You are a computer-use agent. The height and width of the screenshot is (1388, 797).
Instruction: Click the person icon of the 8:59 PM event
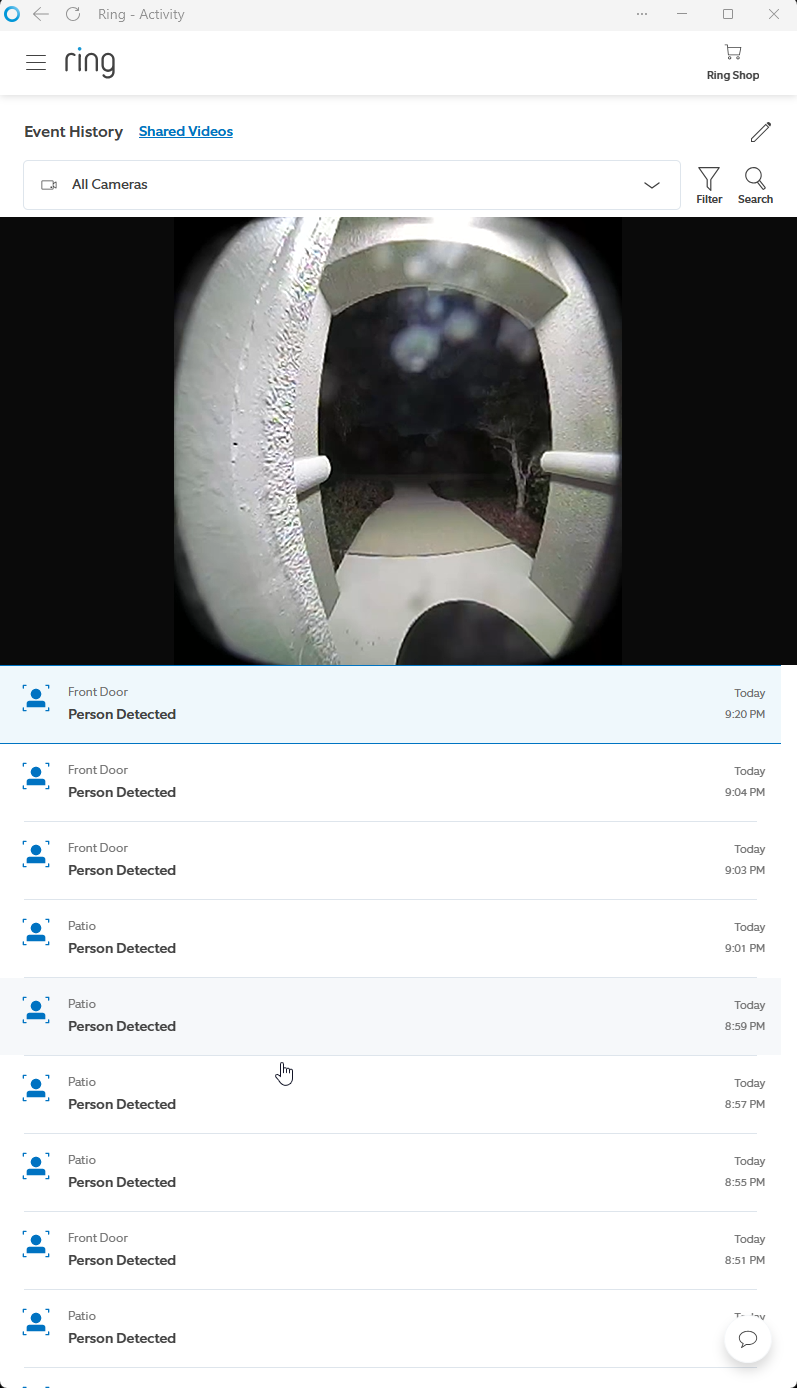36,1010
